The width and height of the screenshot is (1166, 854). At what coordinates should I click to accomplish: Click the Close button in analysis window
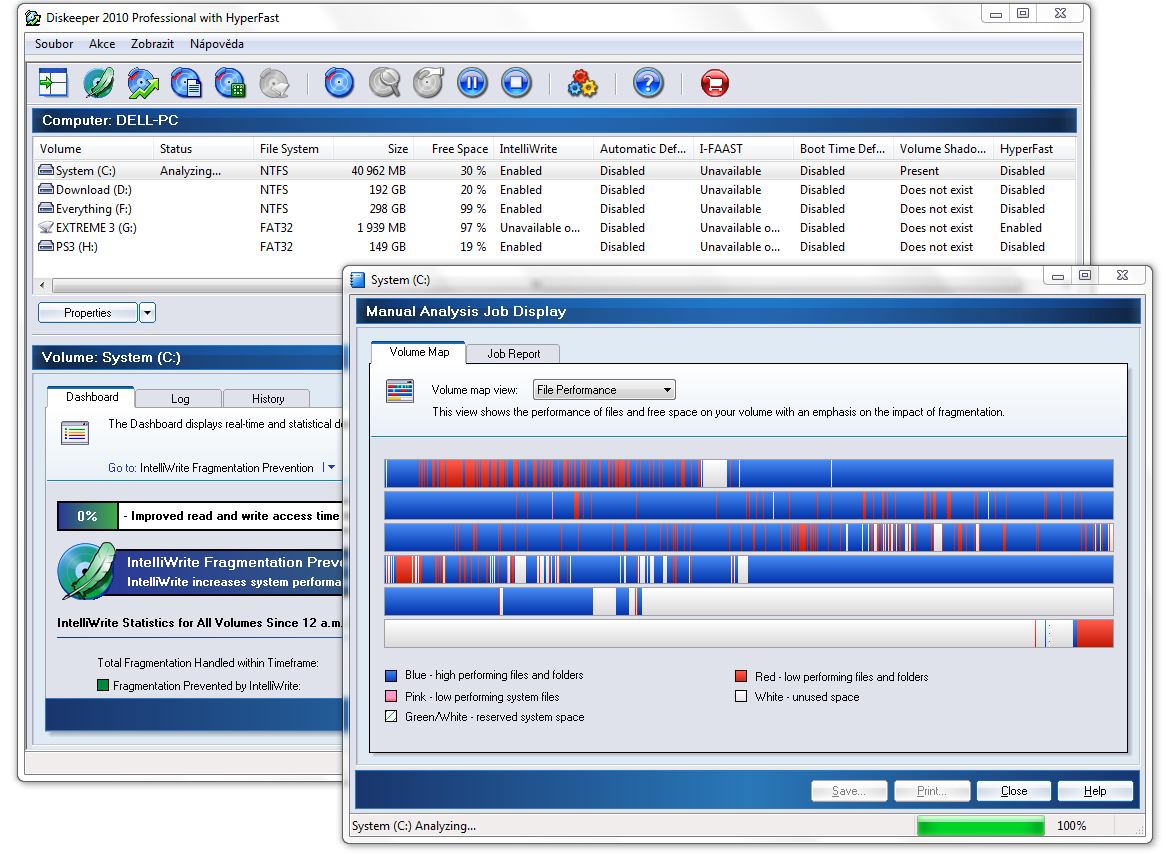(x=1014, y=791)
